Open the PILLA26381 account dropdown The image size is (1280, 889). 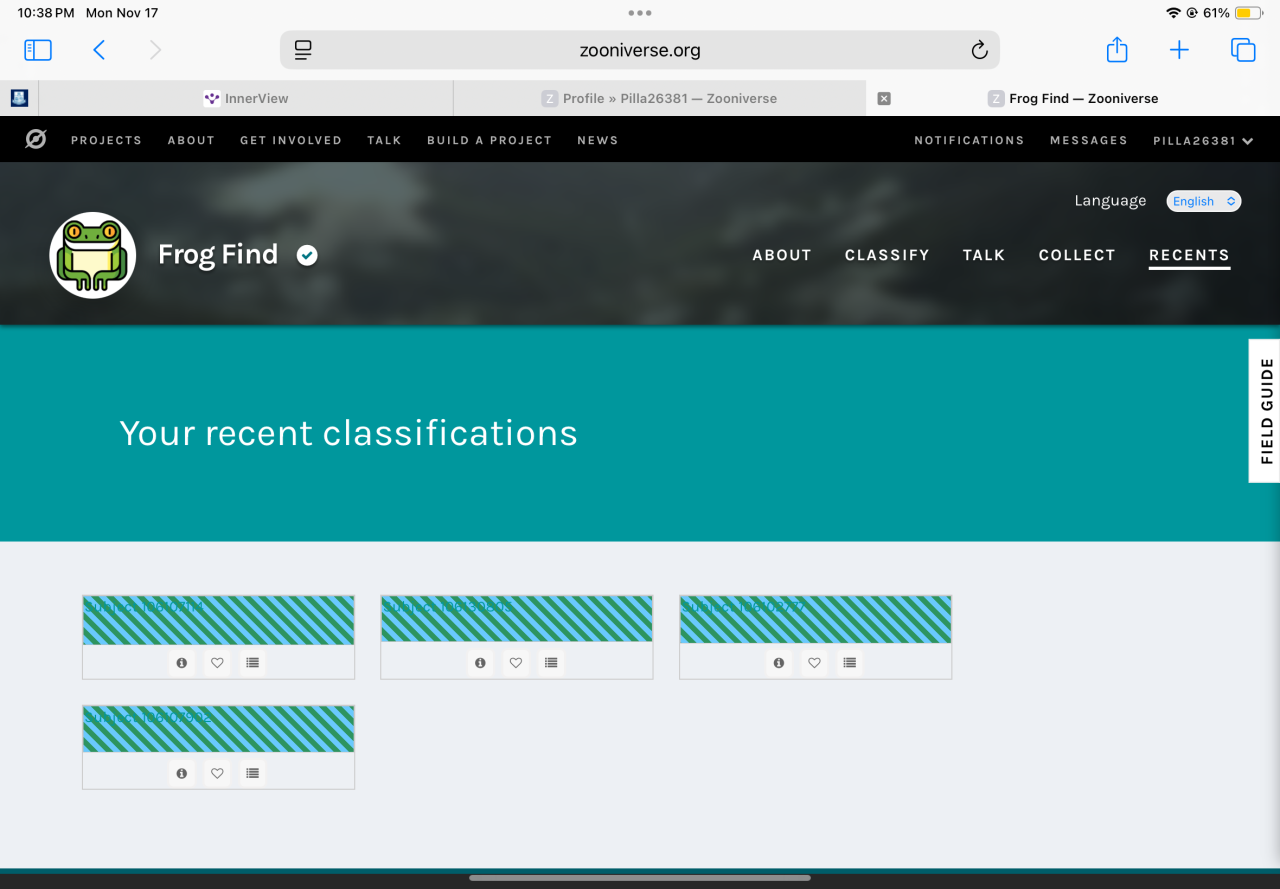pos(1203,141)
